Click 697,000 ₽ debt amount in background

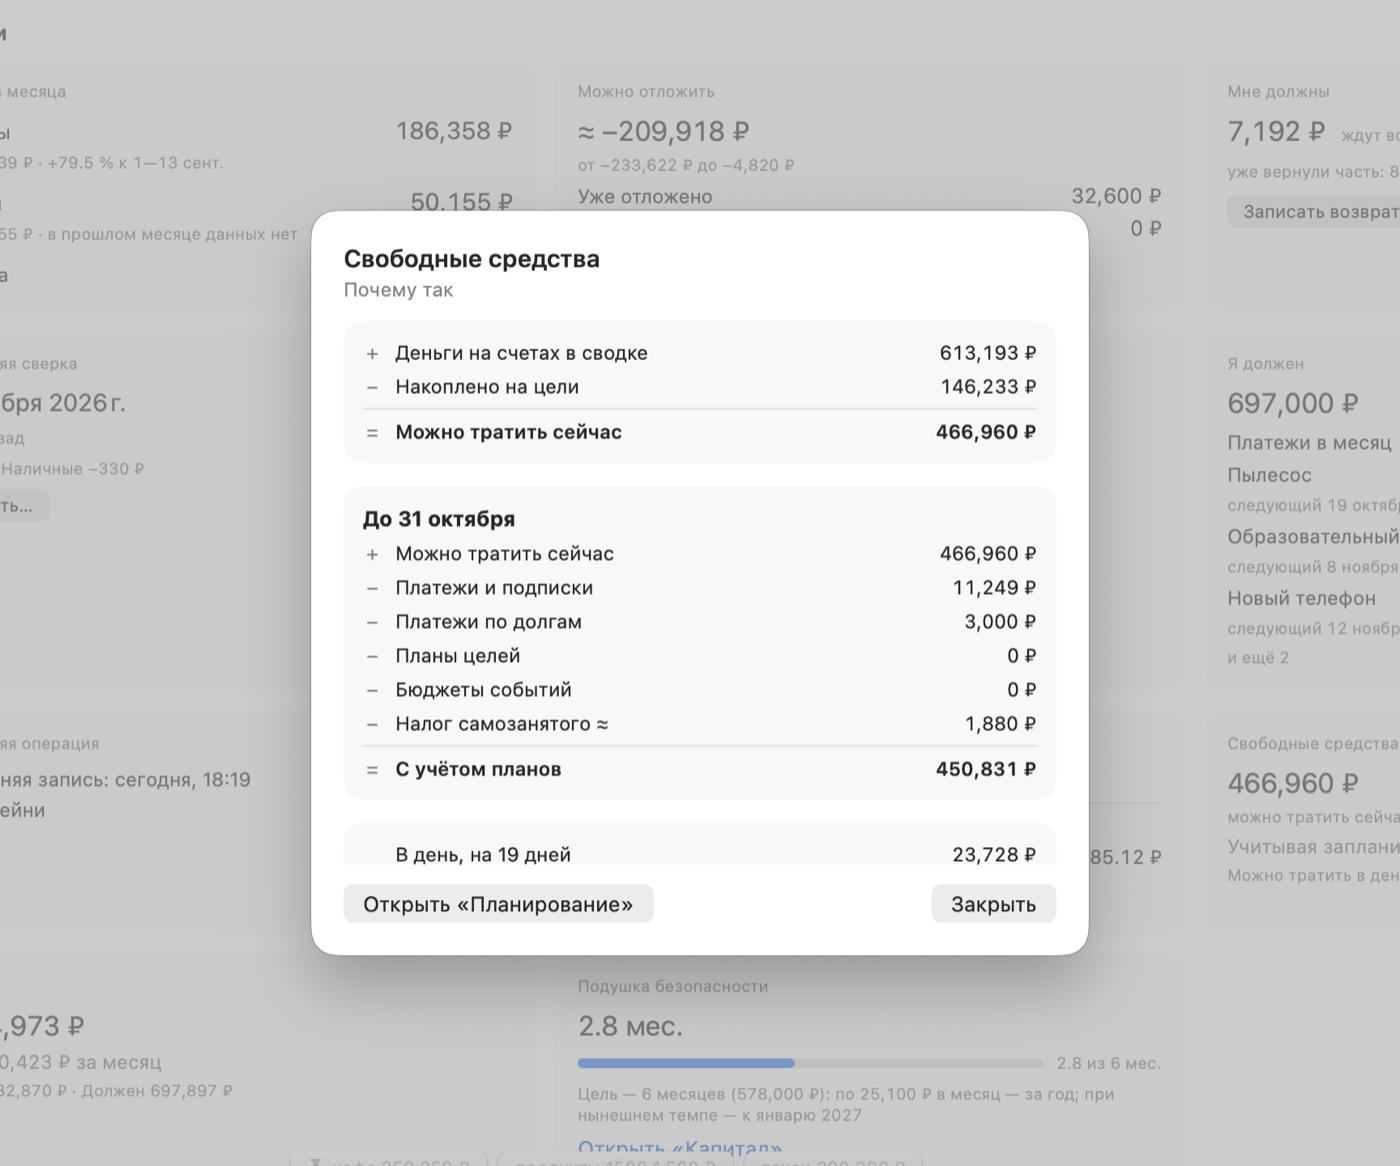click(x=1293, y=404)
